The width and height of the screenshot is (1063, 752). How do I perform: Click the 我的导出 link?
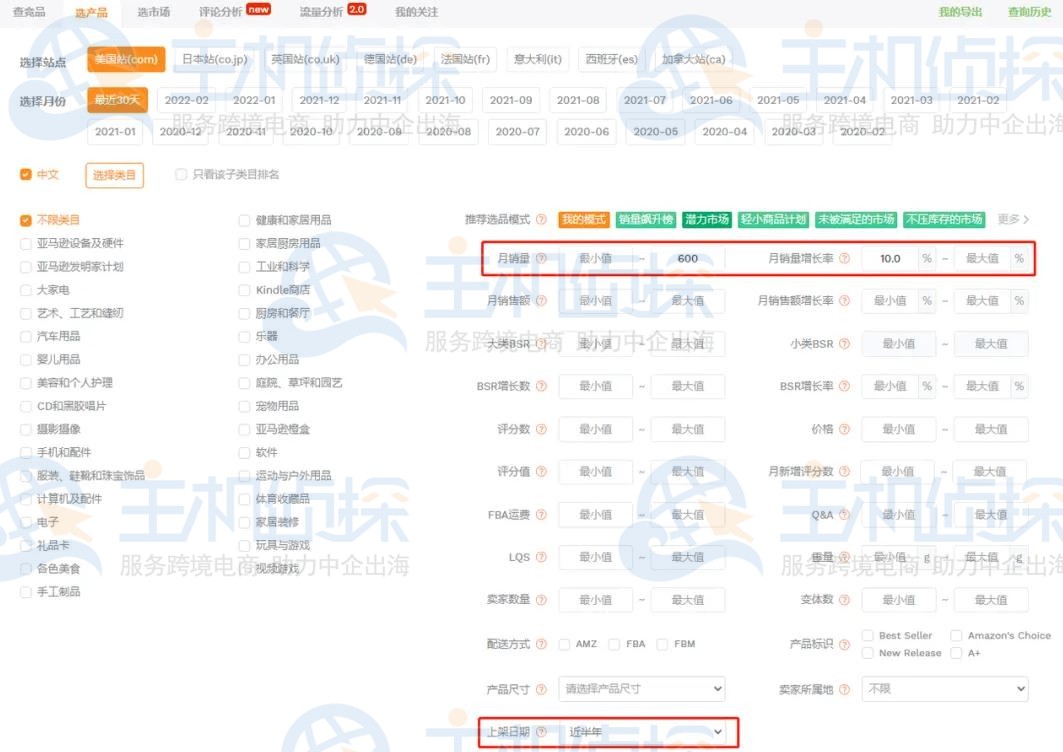pyautogui.click(x=960, y=12)
